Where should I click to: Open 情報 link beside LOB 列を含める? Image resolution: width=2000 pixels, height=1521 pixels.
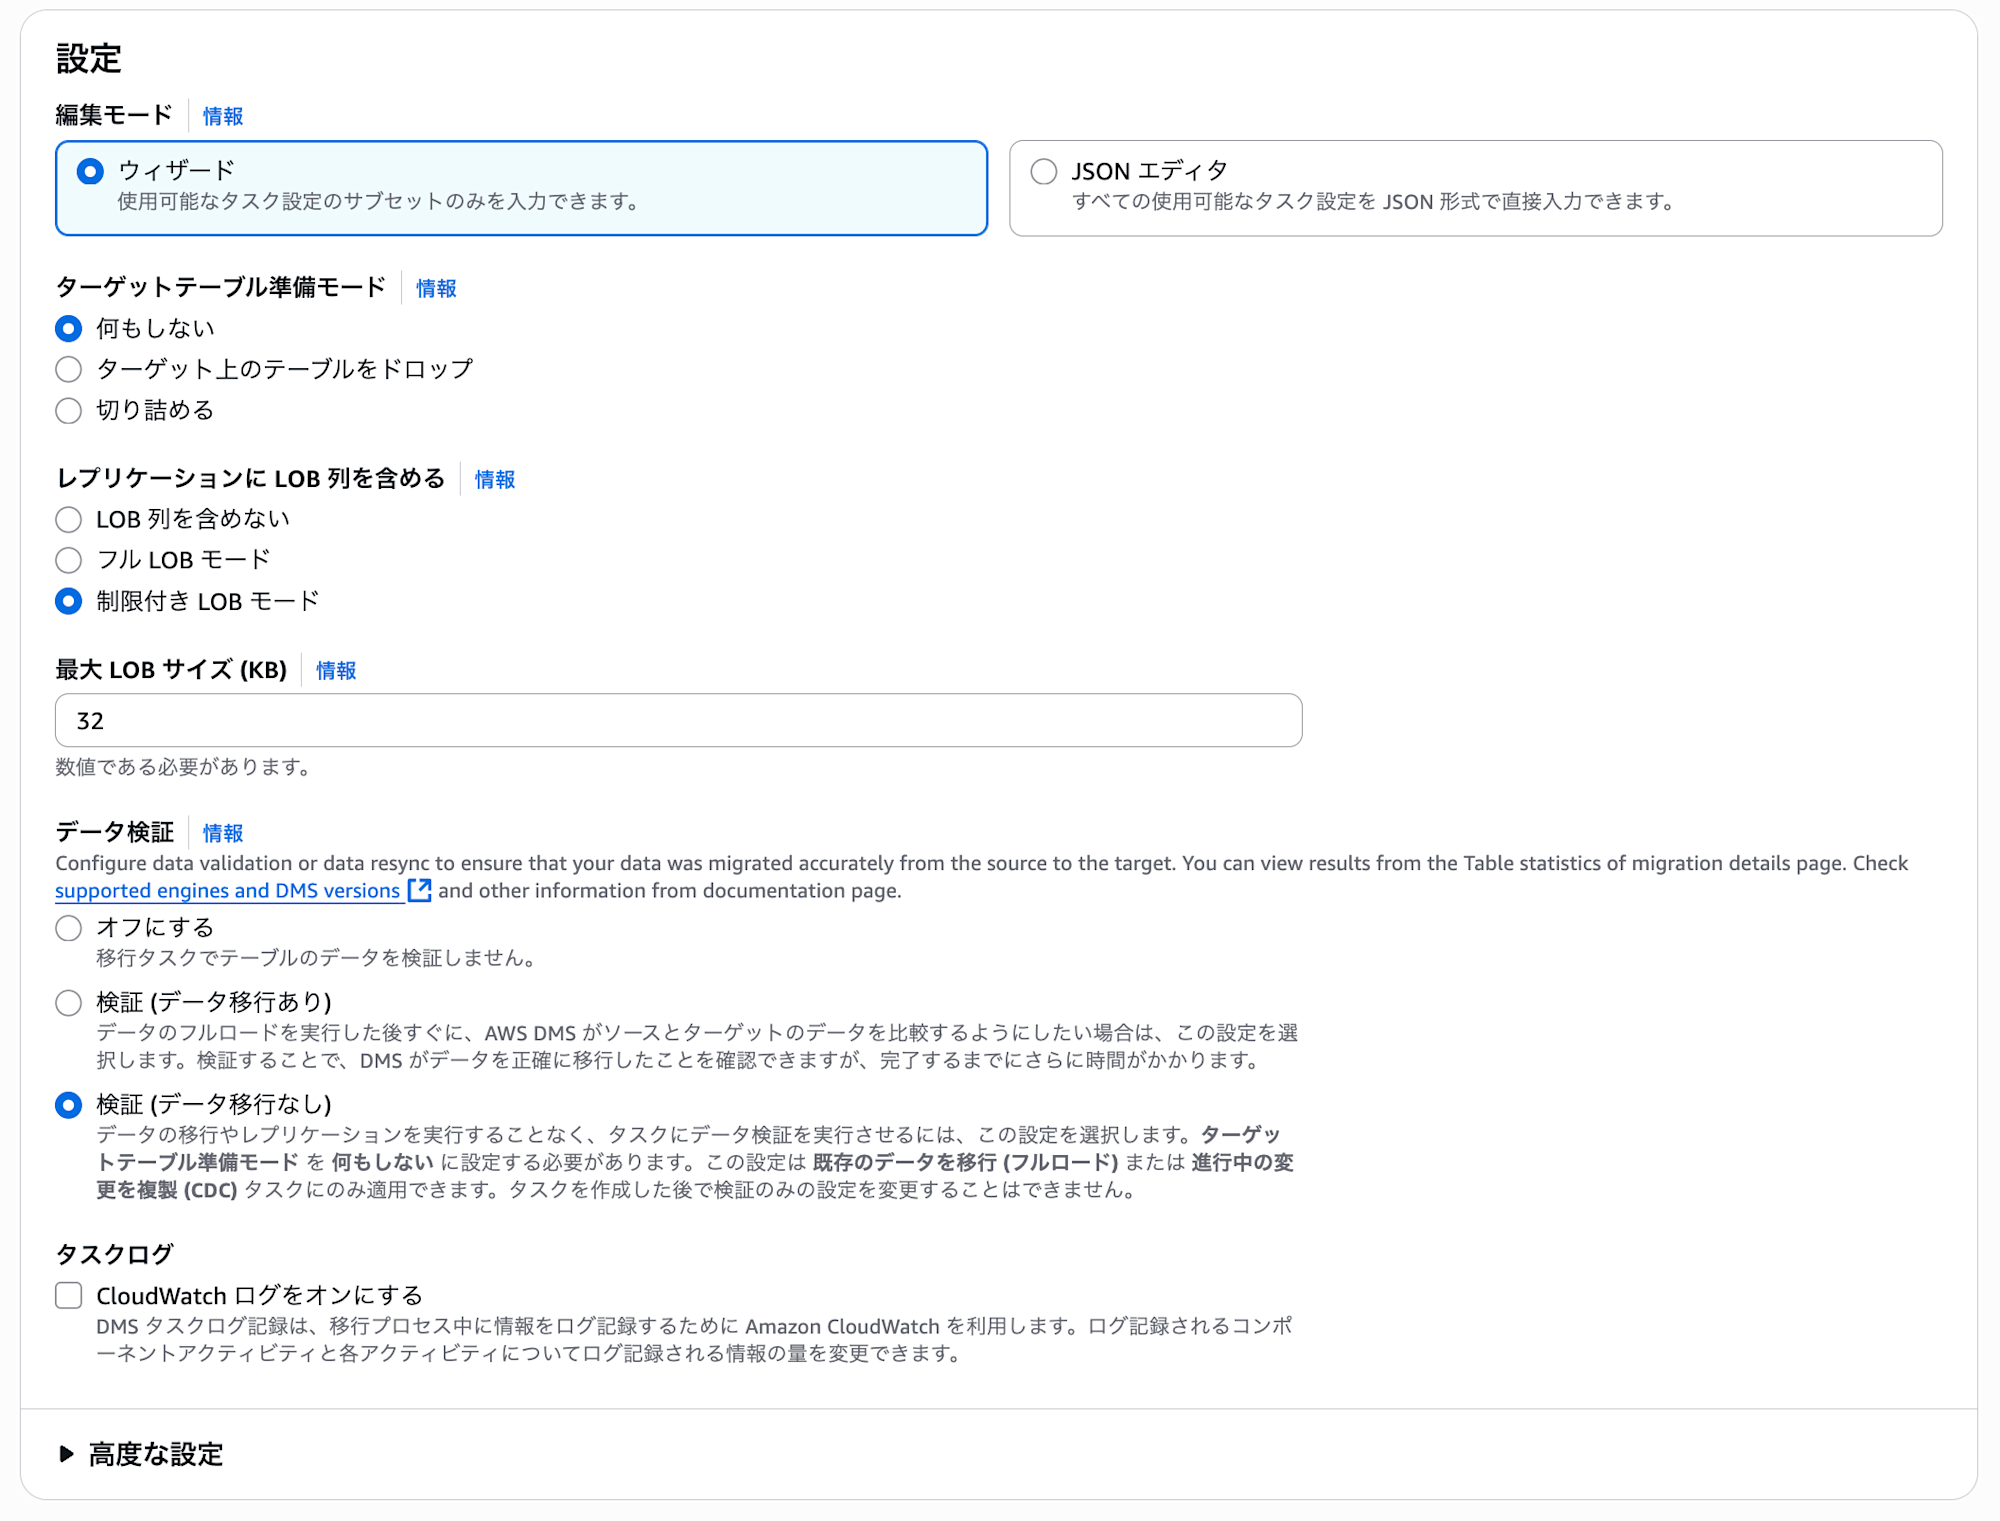tap(494, 479)
